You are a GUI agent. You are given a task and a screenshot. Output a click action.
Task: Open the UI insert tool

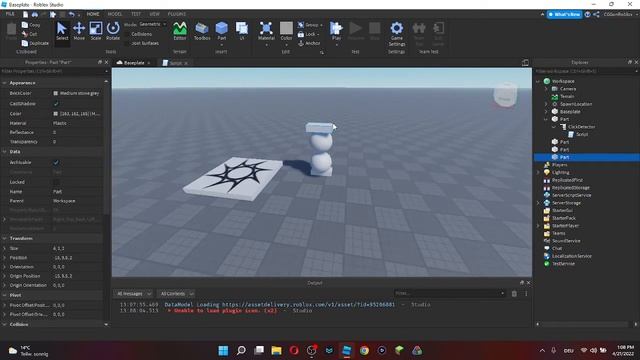(242, 31)
